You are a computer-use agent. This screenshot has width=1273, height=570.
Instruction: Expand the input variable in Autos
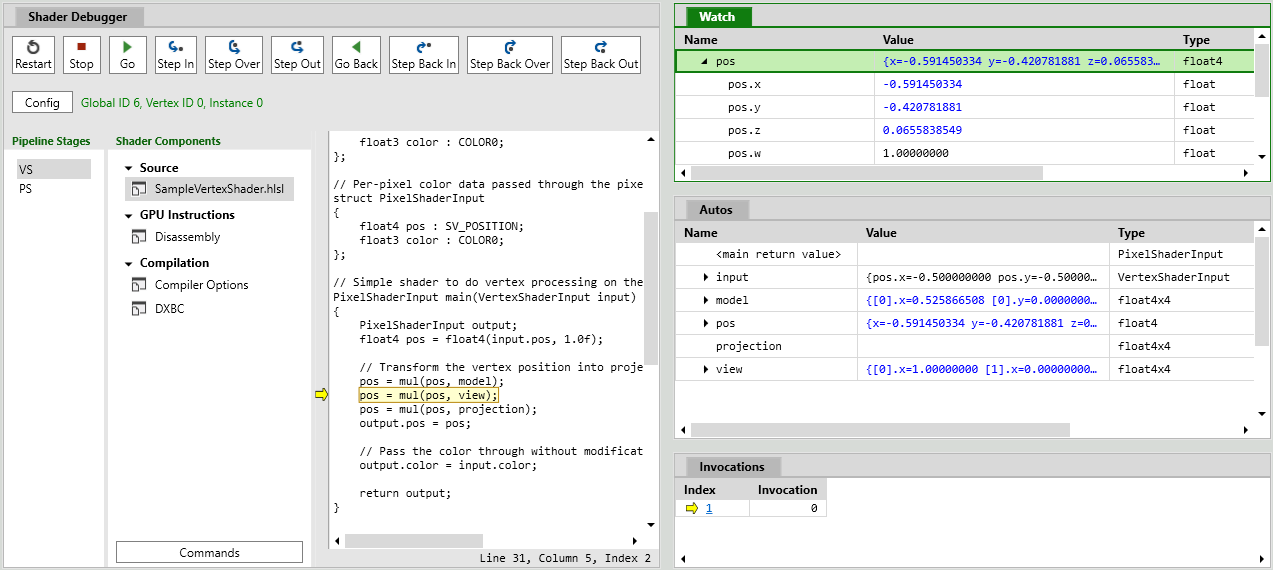(x=706, y=277)
